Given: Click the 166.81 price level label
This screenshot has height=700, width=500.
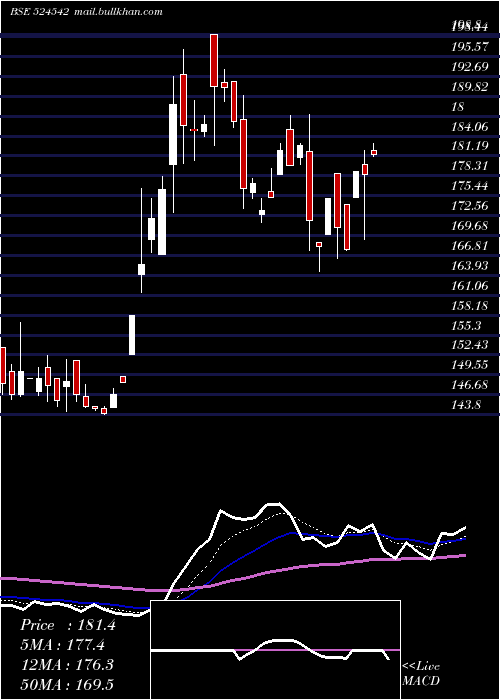Looking at the screenshot, I should (470, 245).
